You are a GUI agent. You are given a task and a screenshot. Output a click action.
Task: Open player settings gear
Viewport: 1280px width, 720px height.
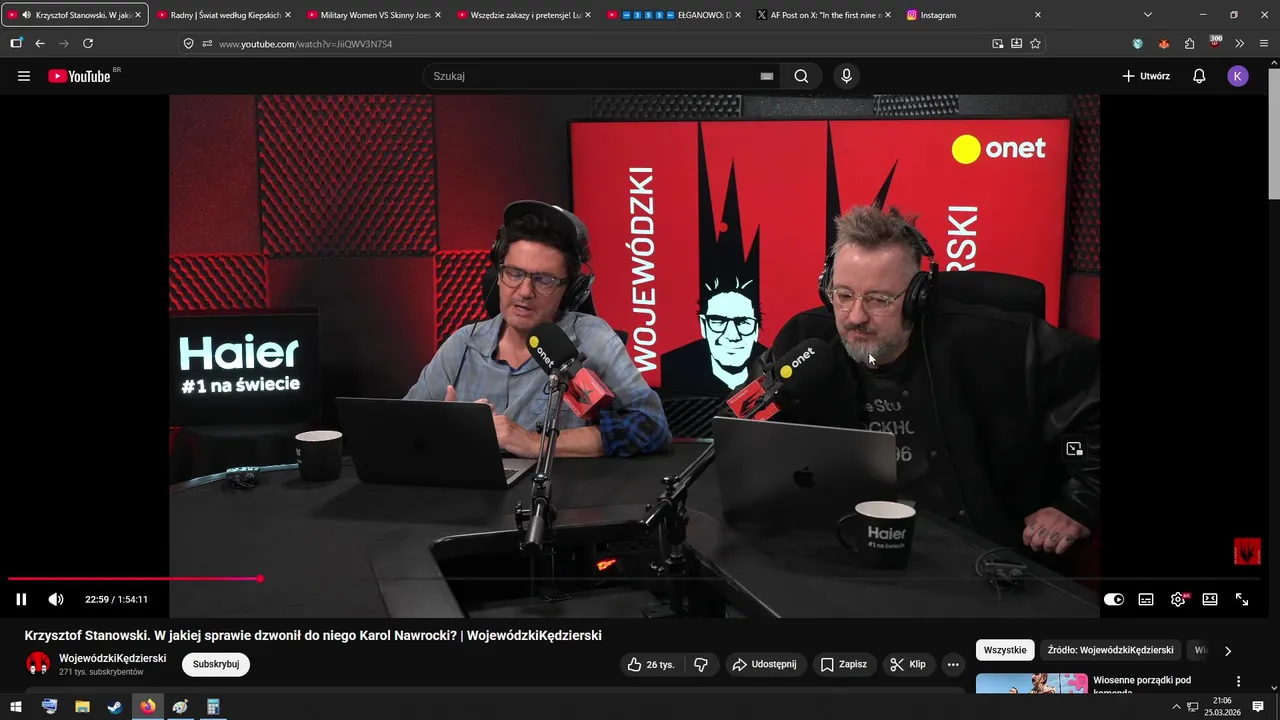coord(1178,599)
